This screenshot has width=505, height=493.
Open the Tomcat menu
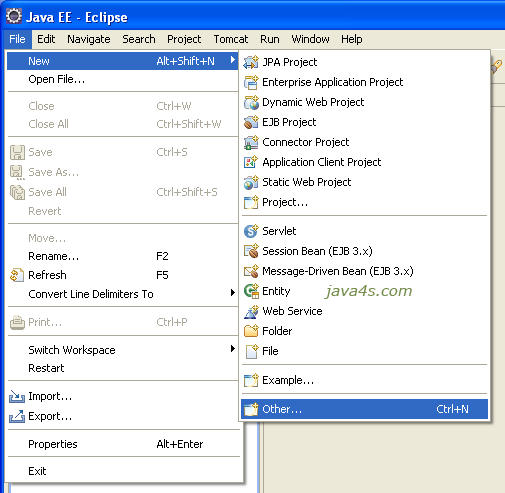pyautogui.click(x=231, y=39)
